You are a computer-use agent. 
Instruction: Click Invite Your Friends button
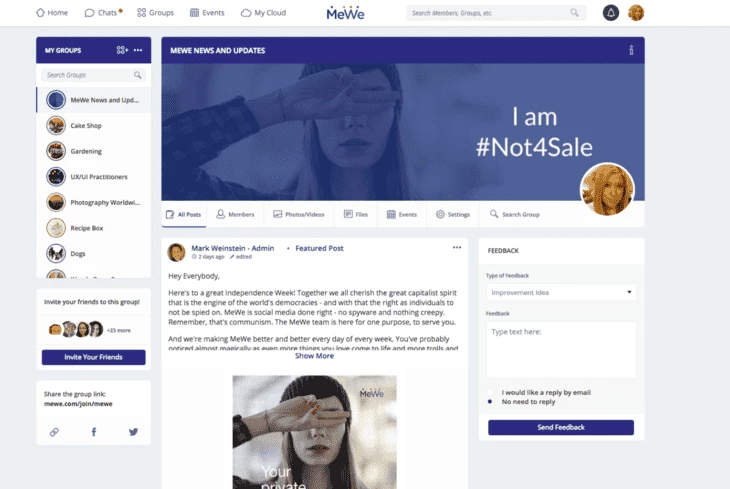94,357
